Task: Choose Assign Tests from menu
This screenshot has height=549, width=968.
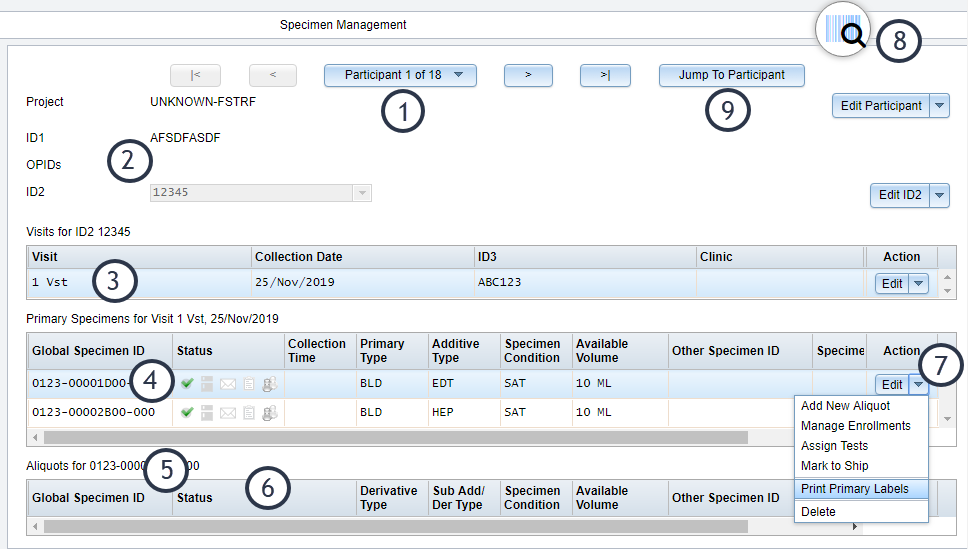Action: click(861, 446)
